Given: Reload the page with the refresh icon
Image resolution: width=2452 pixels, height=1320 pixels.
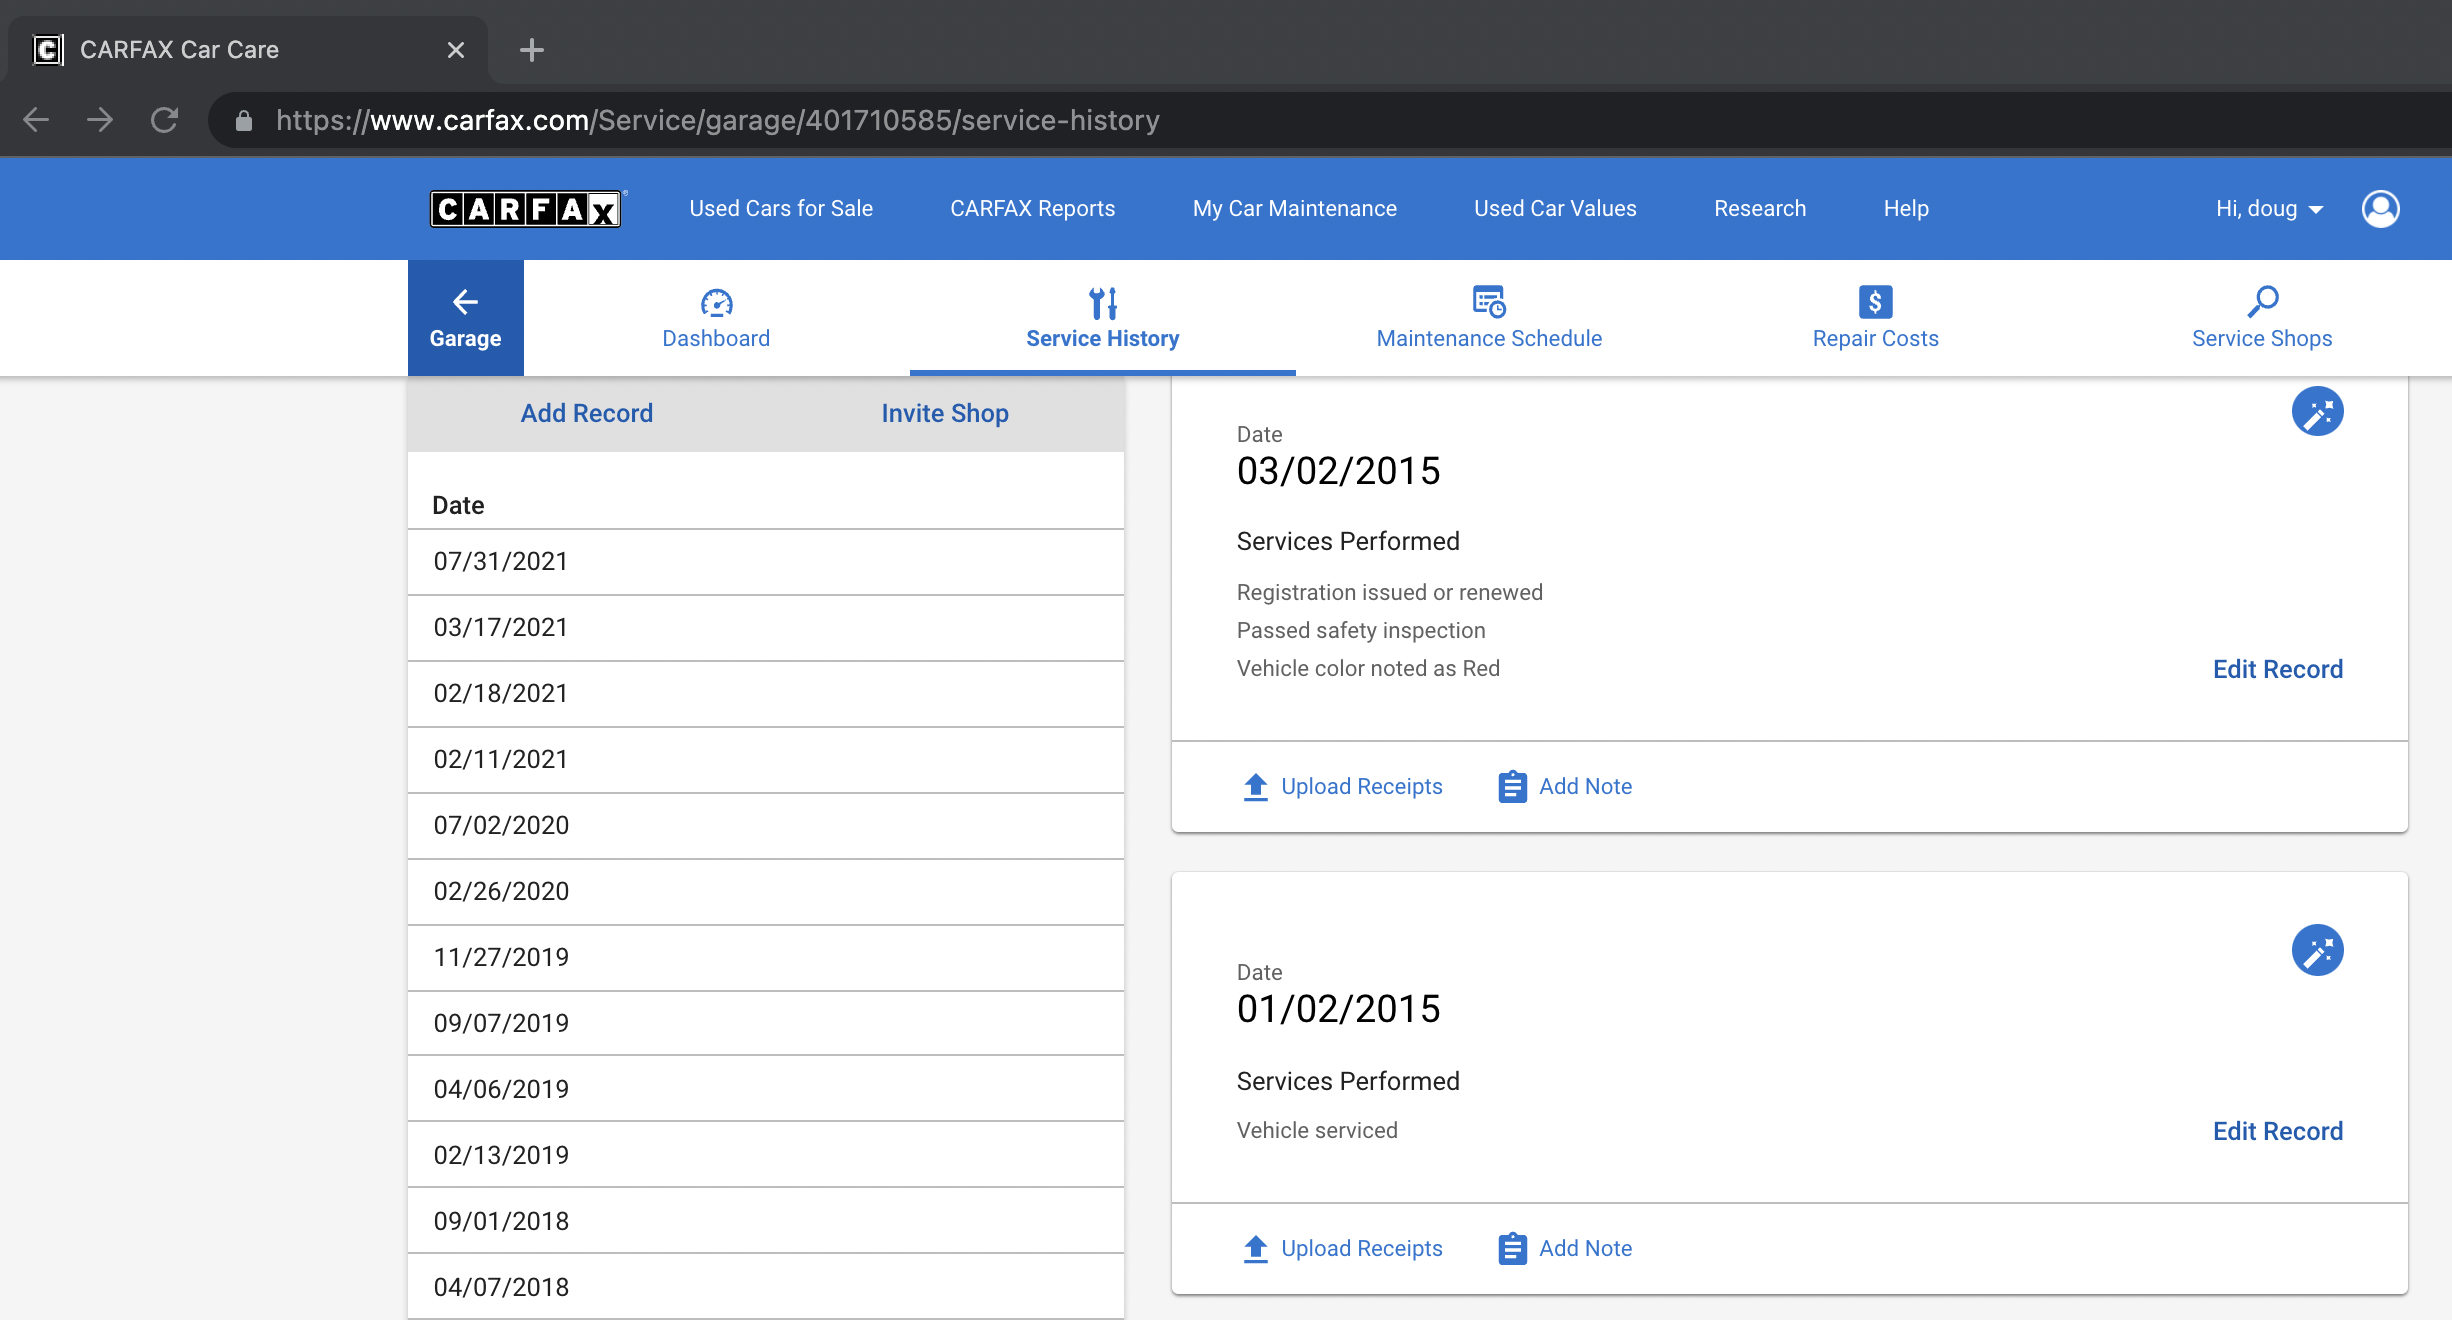Looking at the screenshot, I should click(164, 121).
